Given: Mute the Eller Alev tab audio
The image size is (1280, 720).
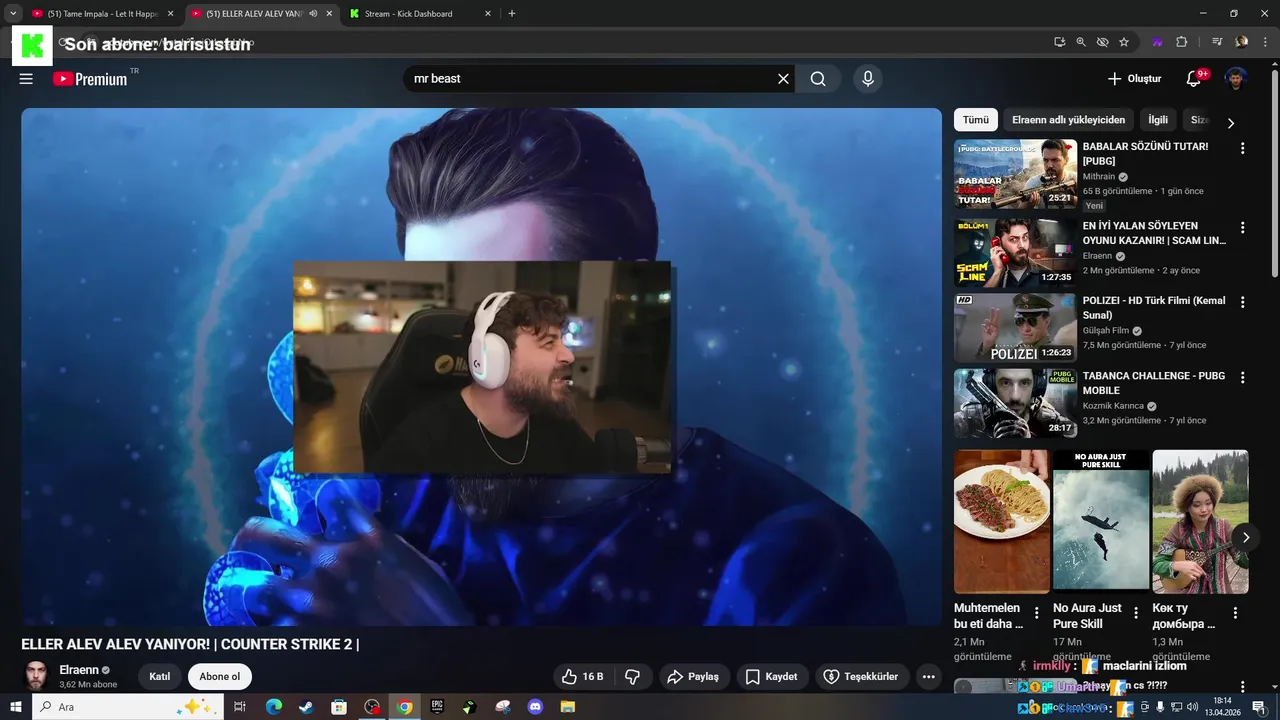Looking at the screenshot, I should [x=313, y=14].
